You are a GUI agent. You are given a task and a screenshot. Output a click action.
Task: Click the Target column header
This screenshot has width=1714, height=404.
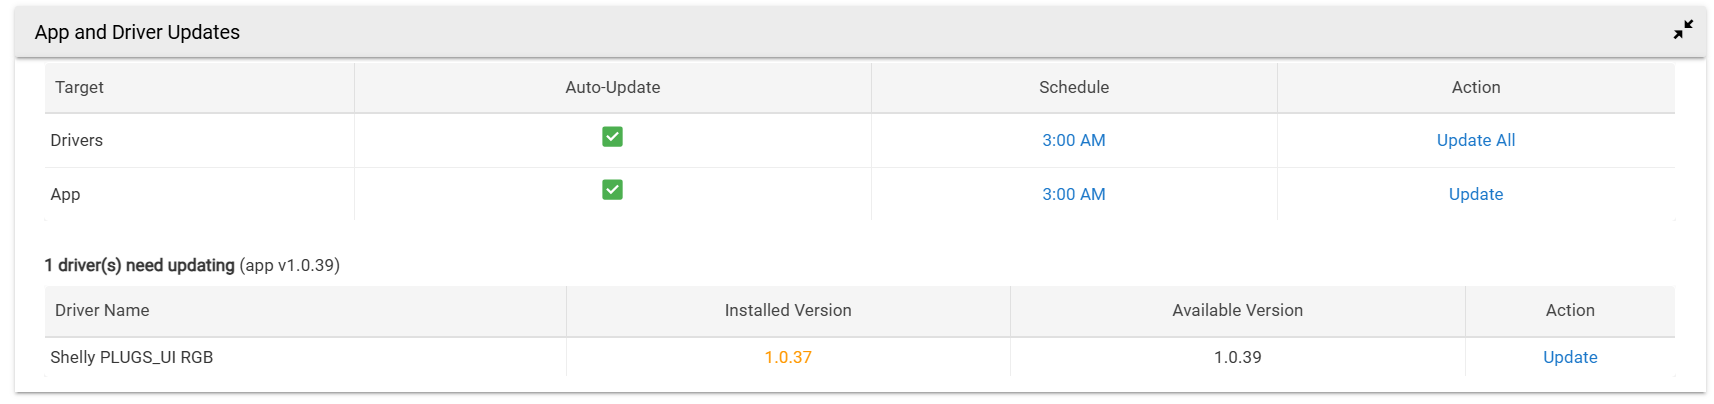tap(79, 87)
